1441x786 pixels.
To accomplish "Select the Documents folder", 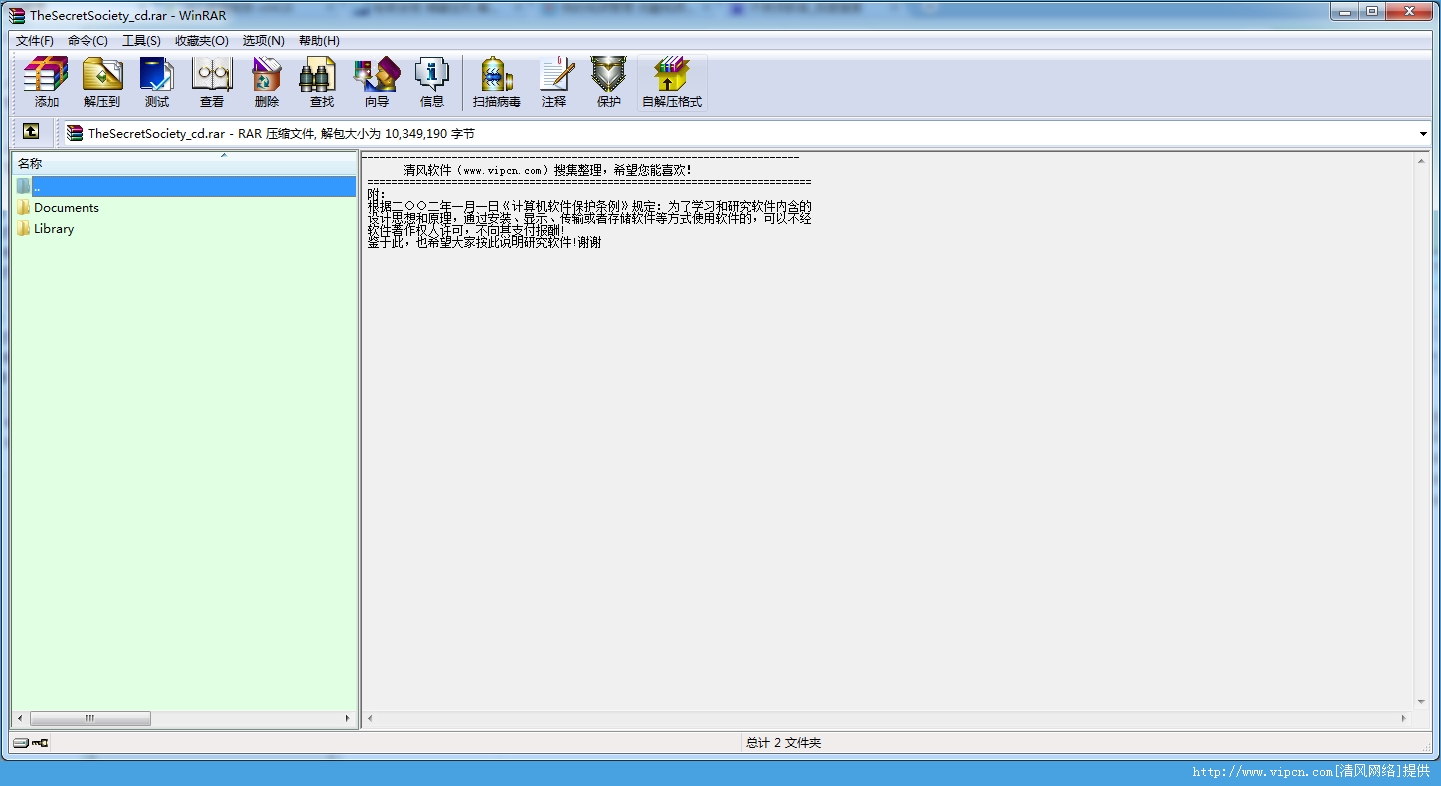I will pos(66,208).
